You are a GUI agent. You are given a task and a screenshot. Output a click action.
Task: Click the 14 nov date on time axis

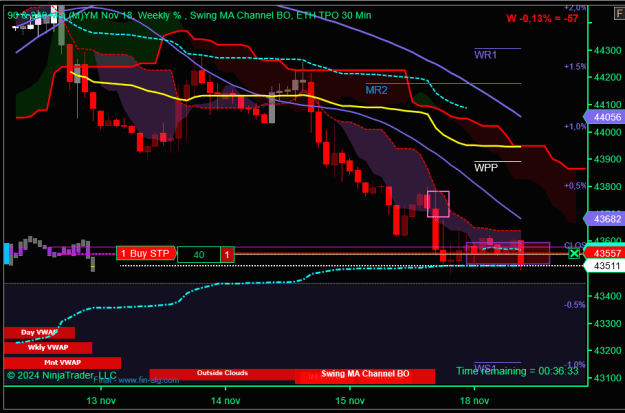[x=226, y=400]
